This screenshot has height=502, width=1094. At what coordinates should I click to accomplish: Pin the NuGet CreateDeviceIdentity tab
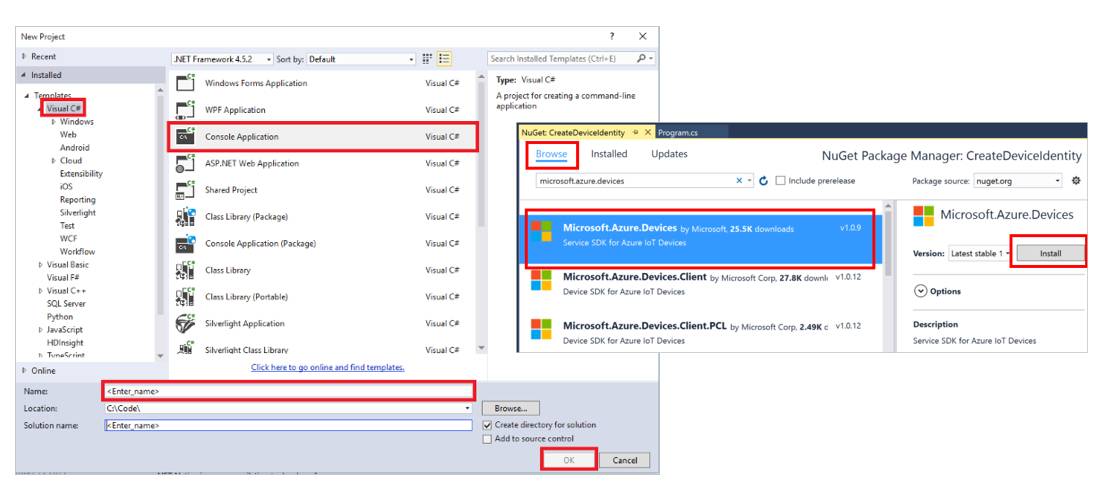(636, 132)
